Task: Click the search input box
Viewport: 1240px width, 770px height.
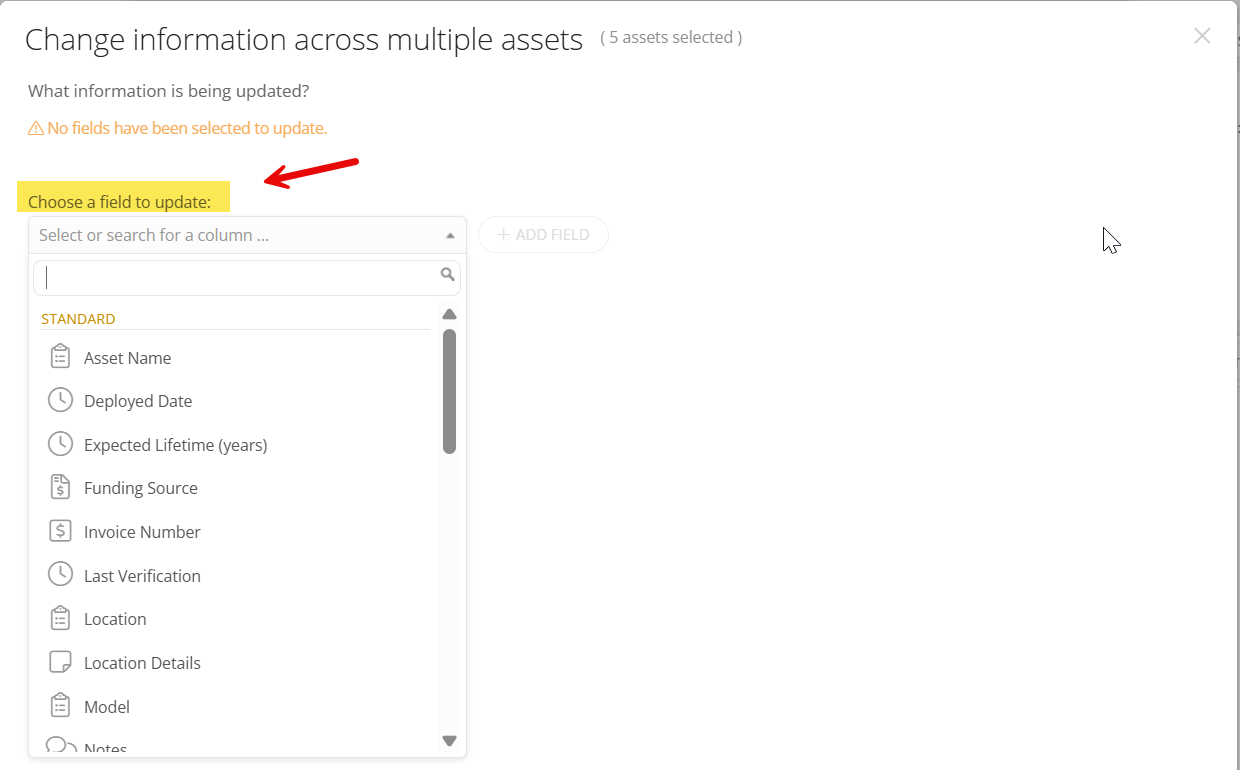Action: point(240,276)
